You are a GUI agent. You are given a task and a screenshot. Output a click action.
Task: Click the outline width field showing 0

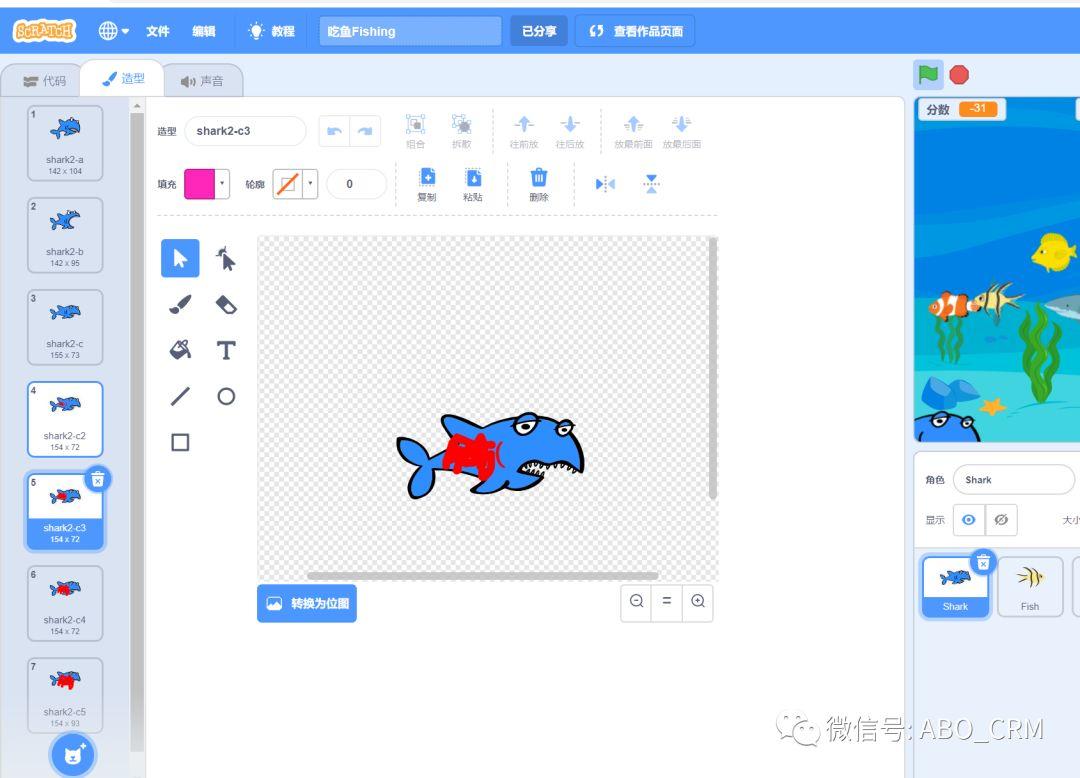[356, 184]
